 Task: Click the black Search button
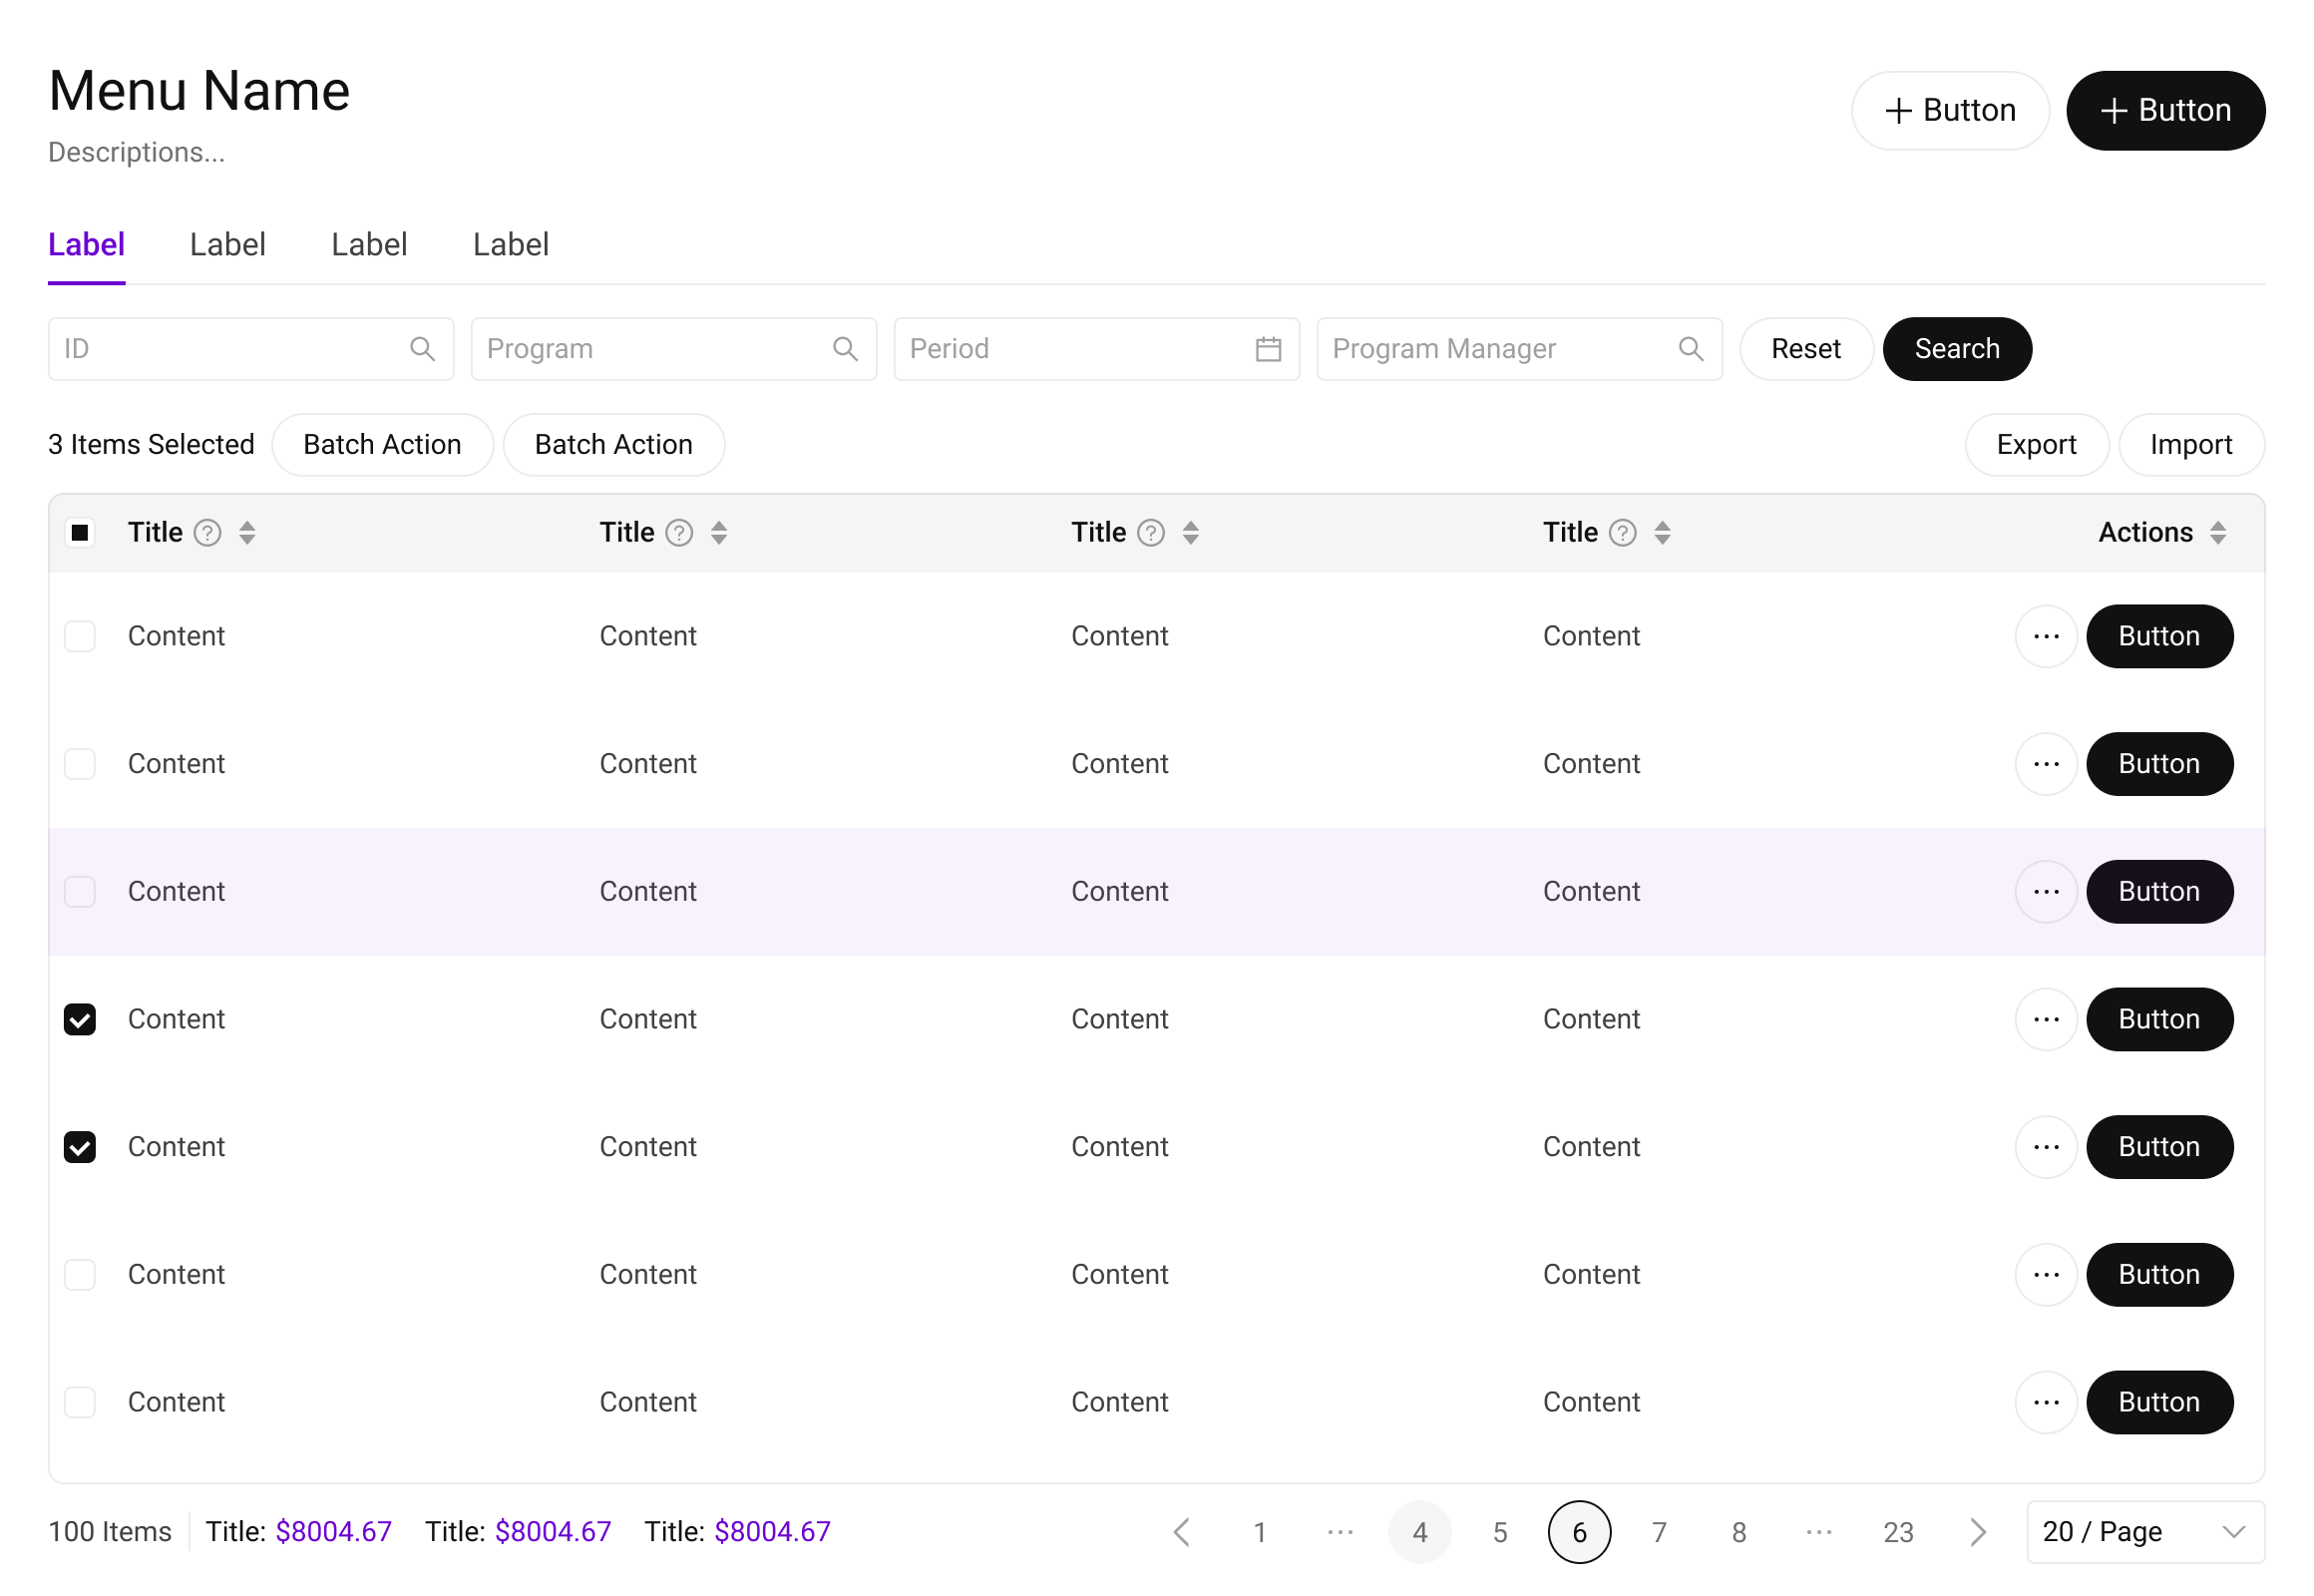[x=1956, y=349]
